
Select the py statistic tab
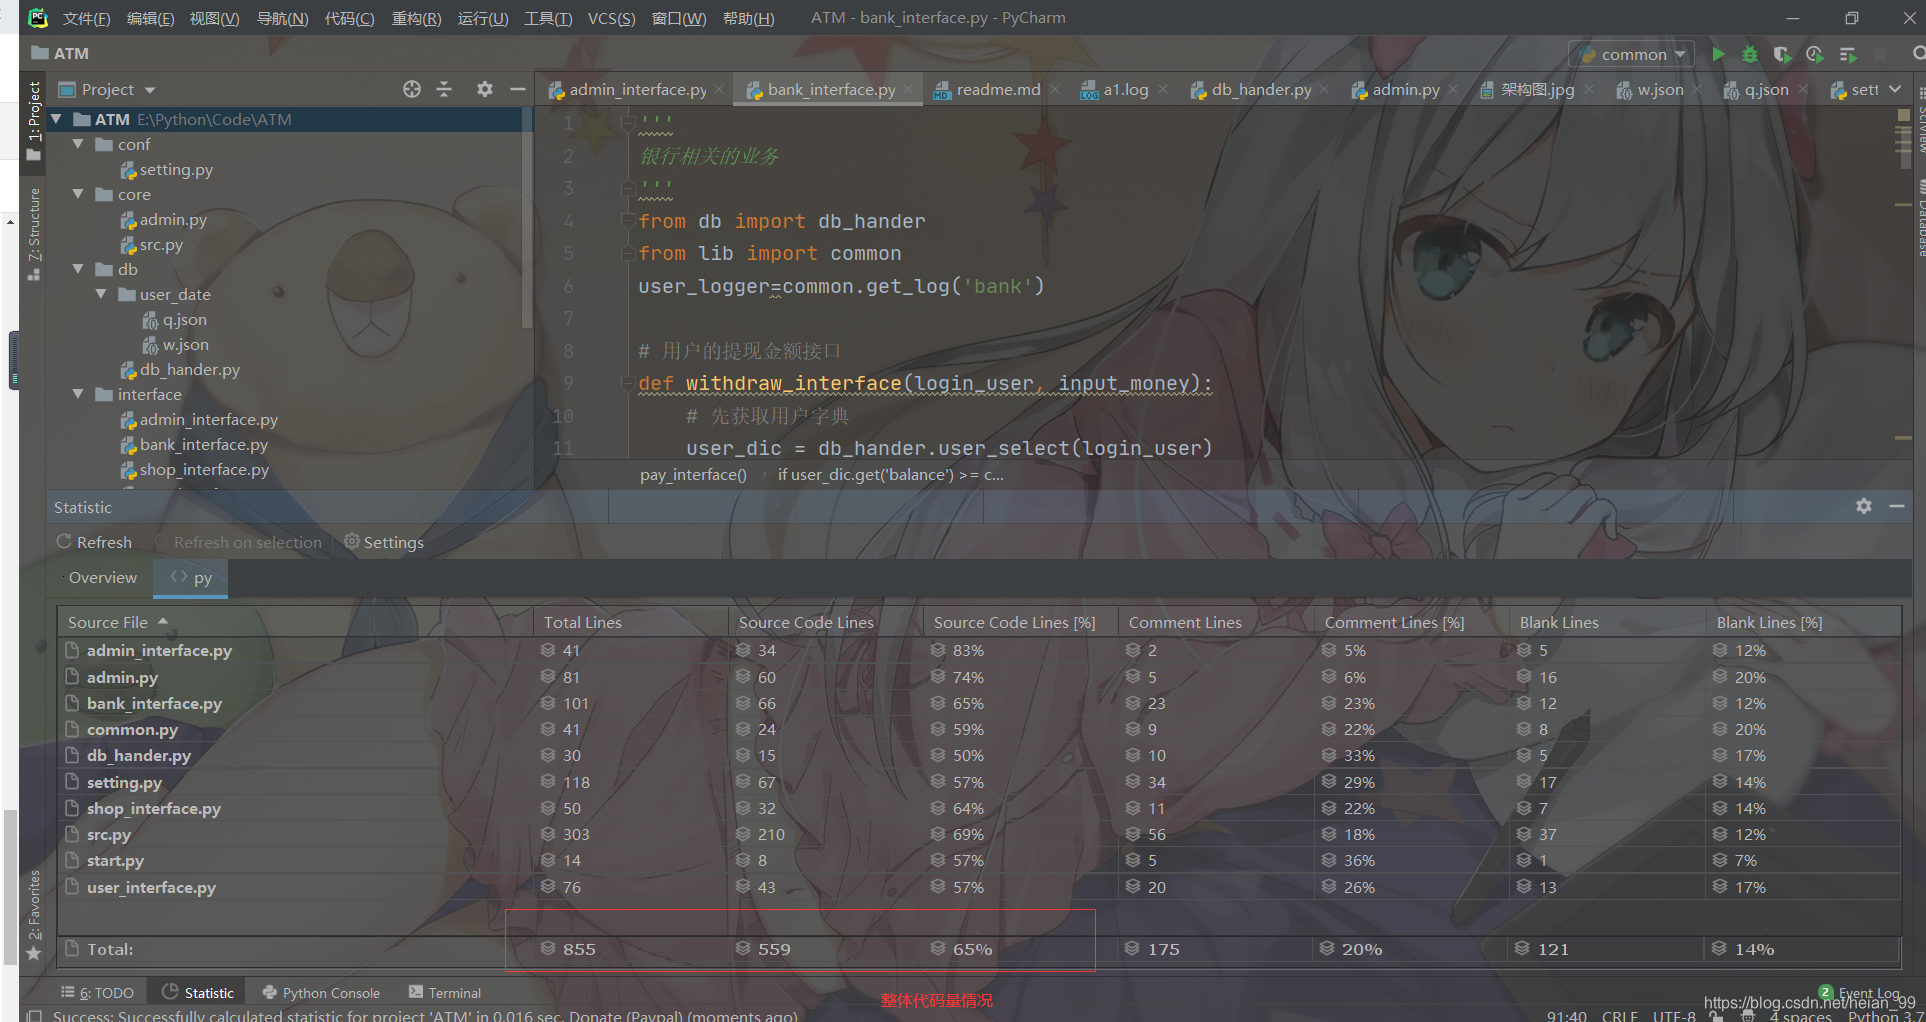point(191,578)
